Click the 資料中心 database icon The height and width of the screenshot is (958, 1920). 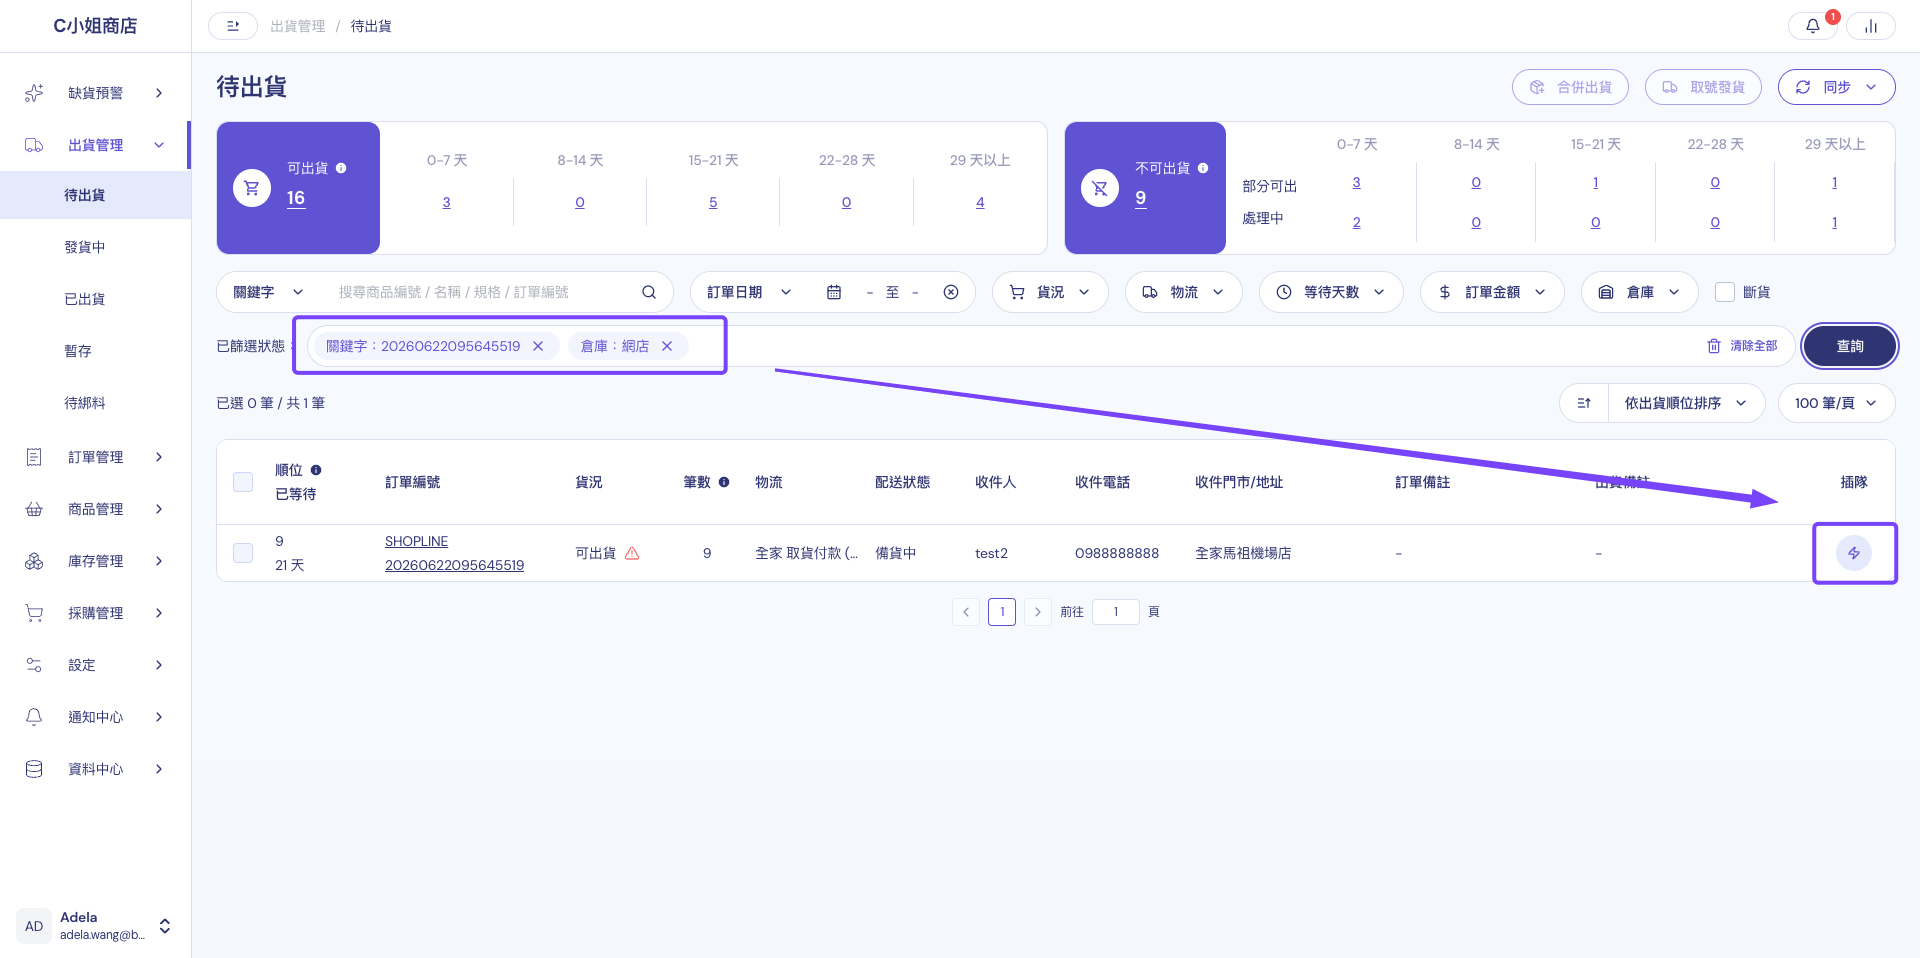tap(34, 769)
